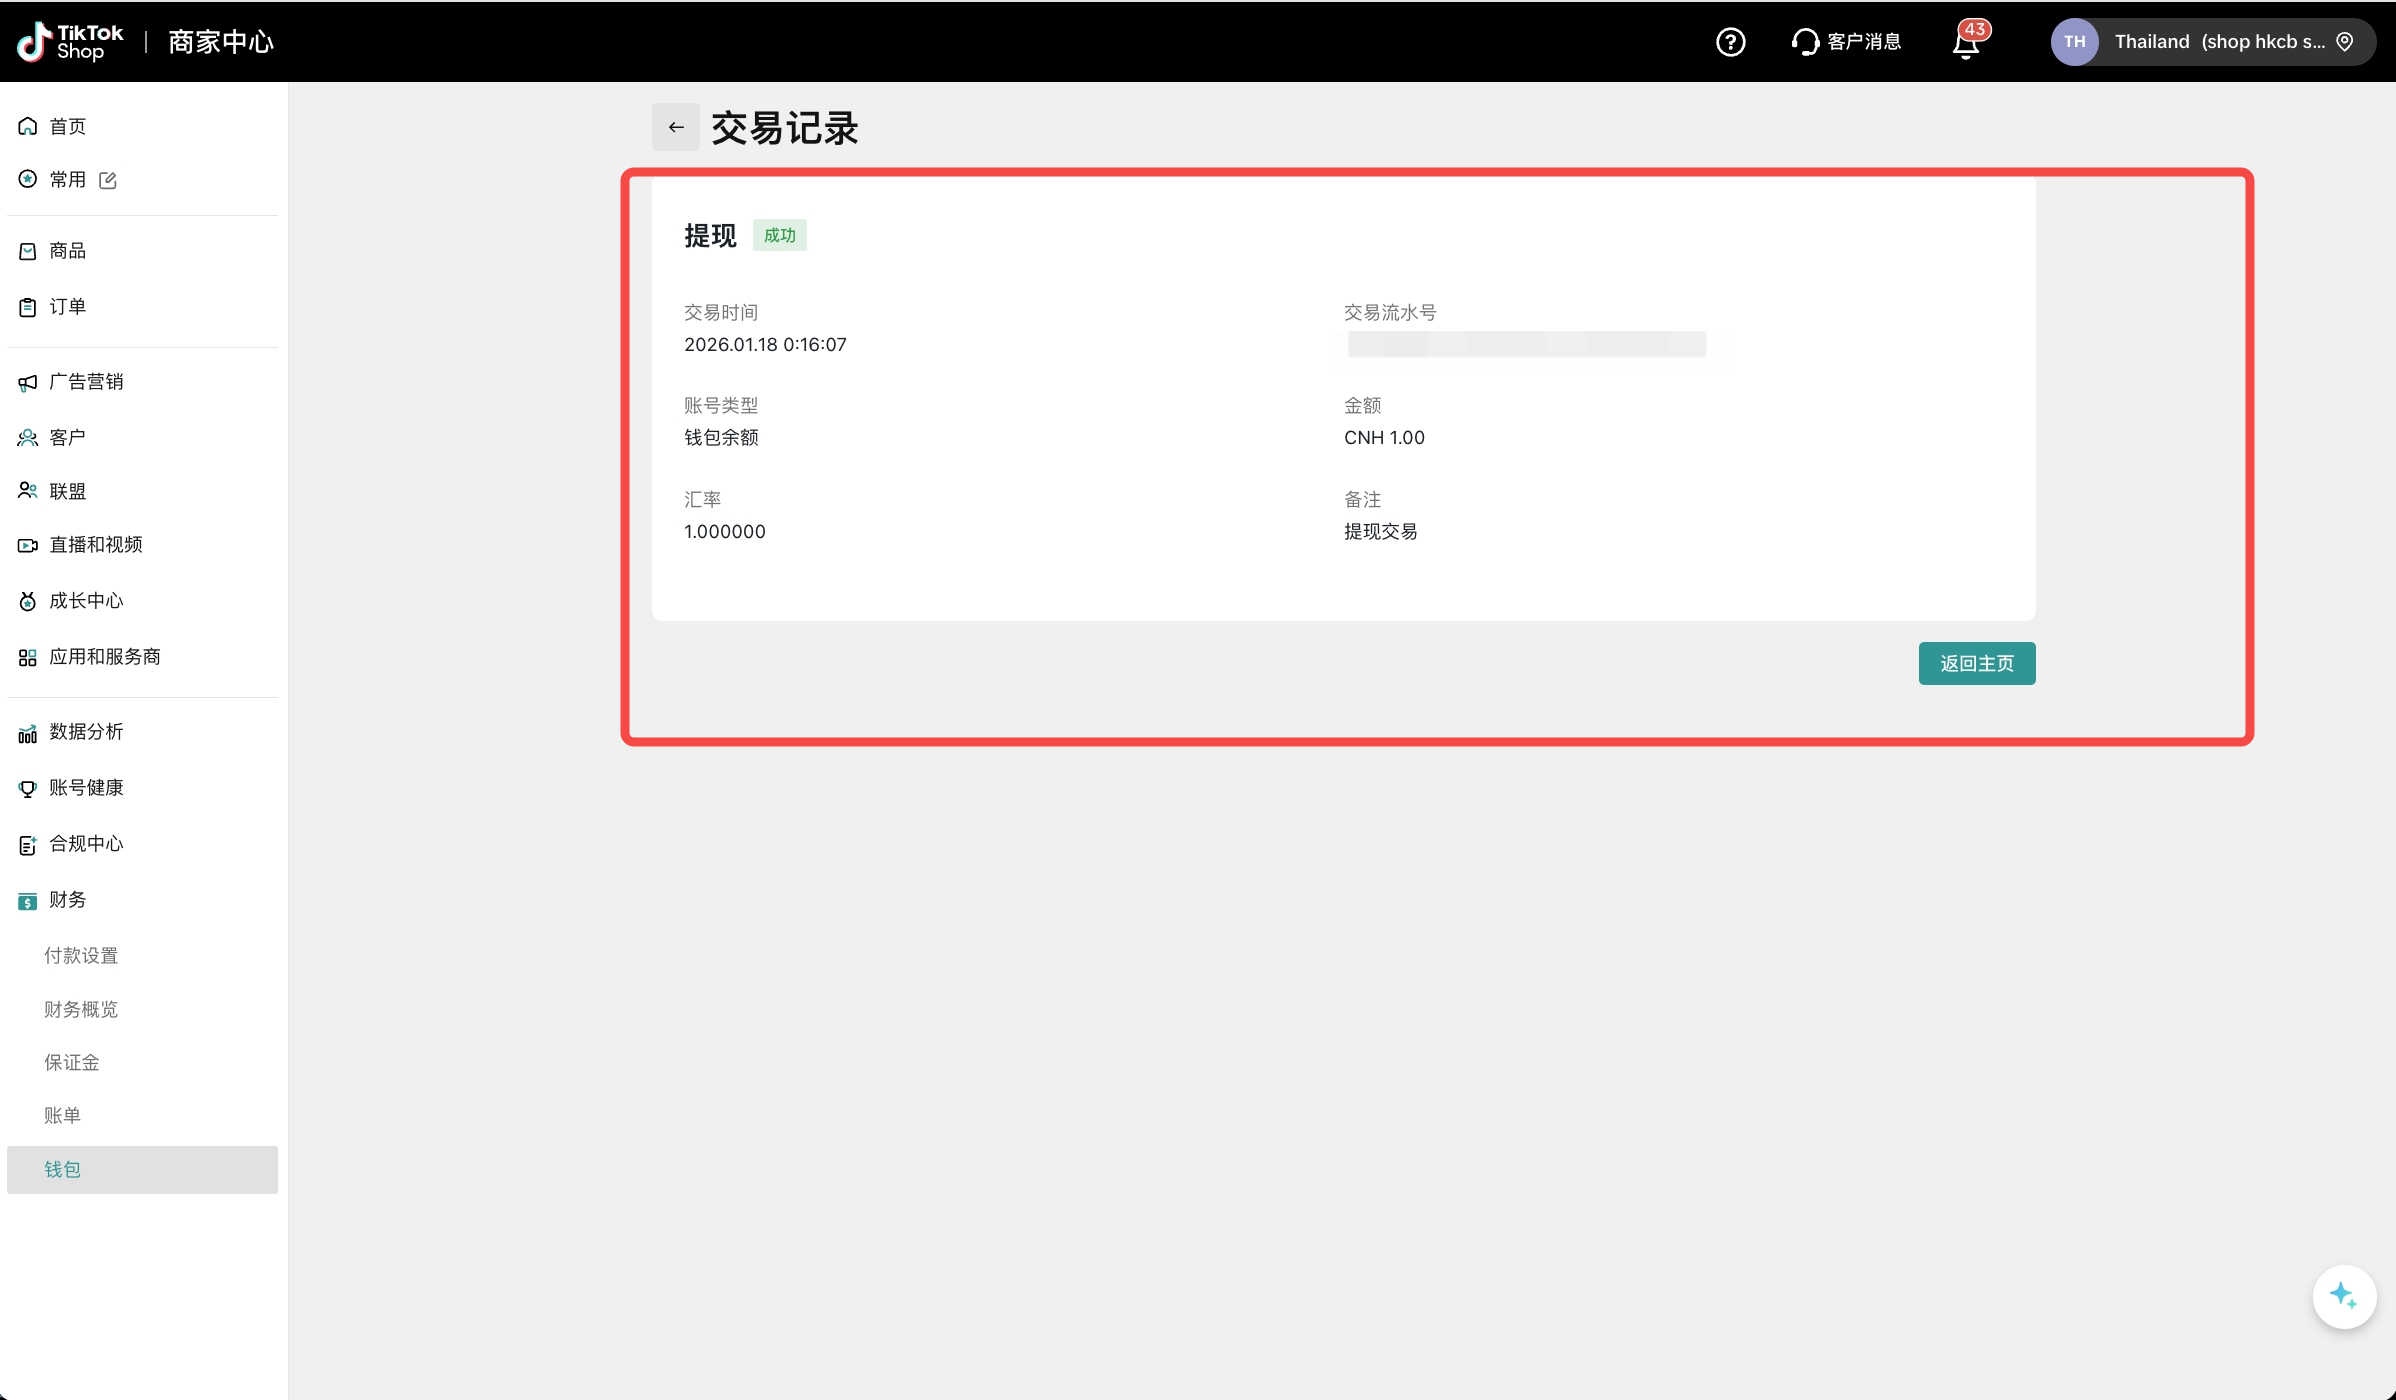Collapse the 财务 sidebar section
This screenshot has height=1400, width=2396.
[68, 899]
